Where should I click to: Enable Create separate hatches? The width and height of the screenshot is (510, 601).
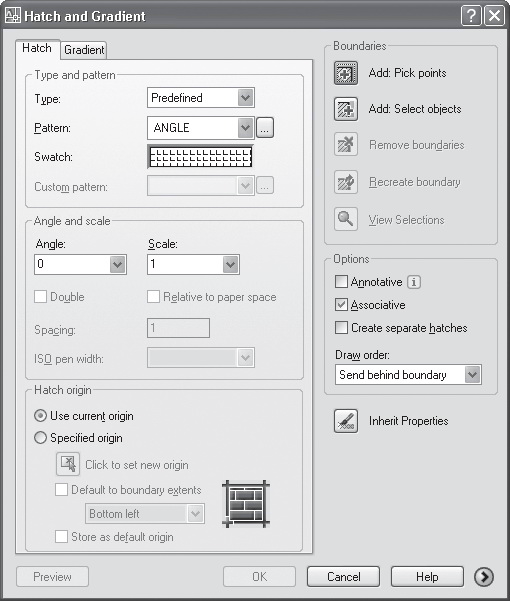(341, 328)
